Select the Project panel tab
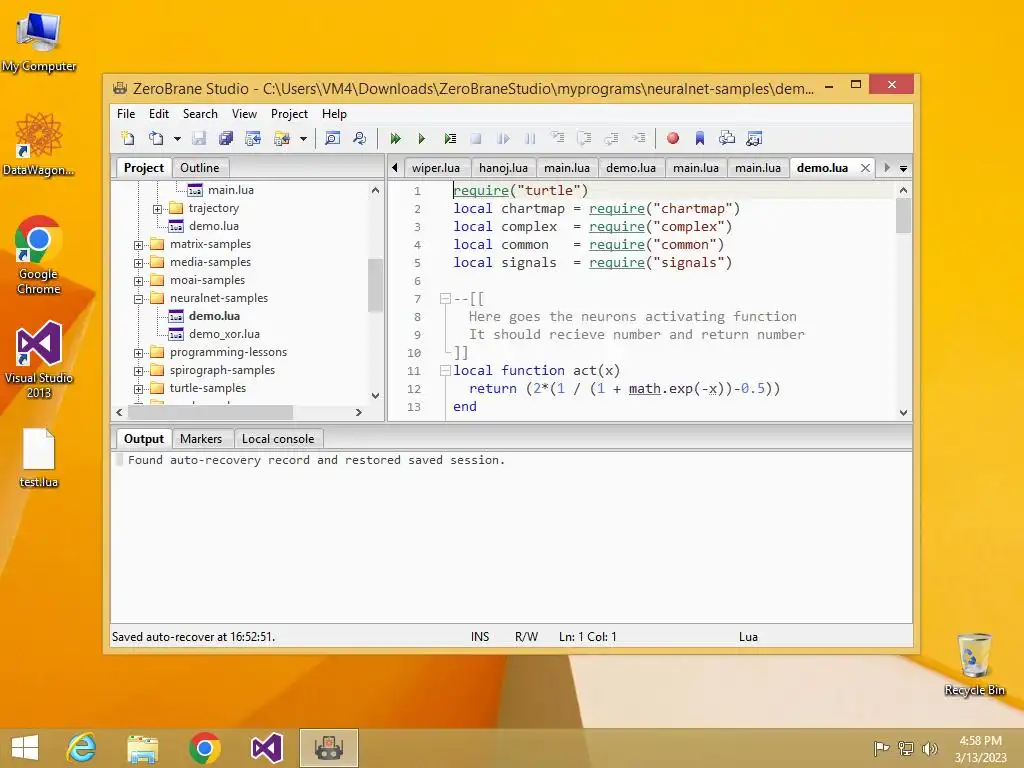 click(x=144, y=168)
